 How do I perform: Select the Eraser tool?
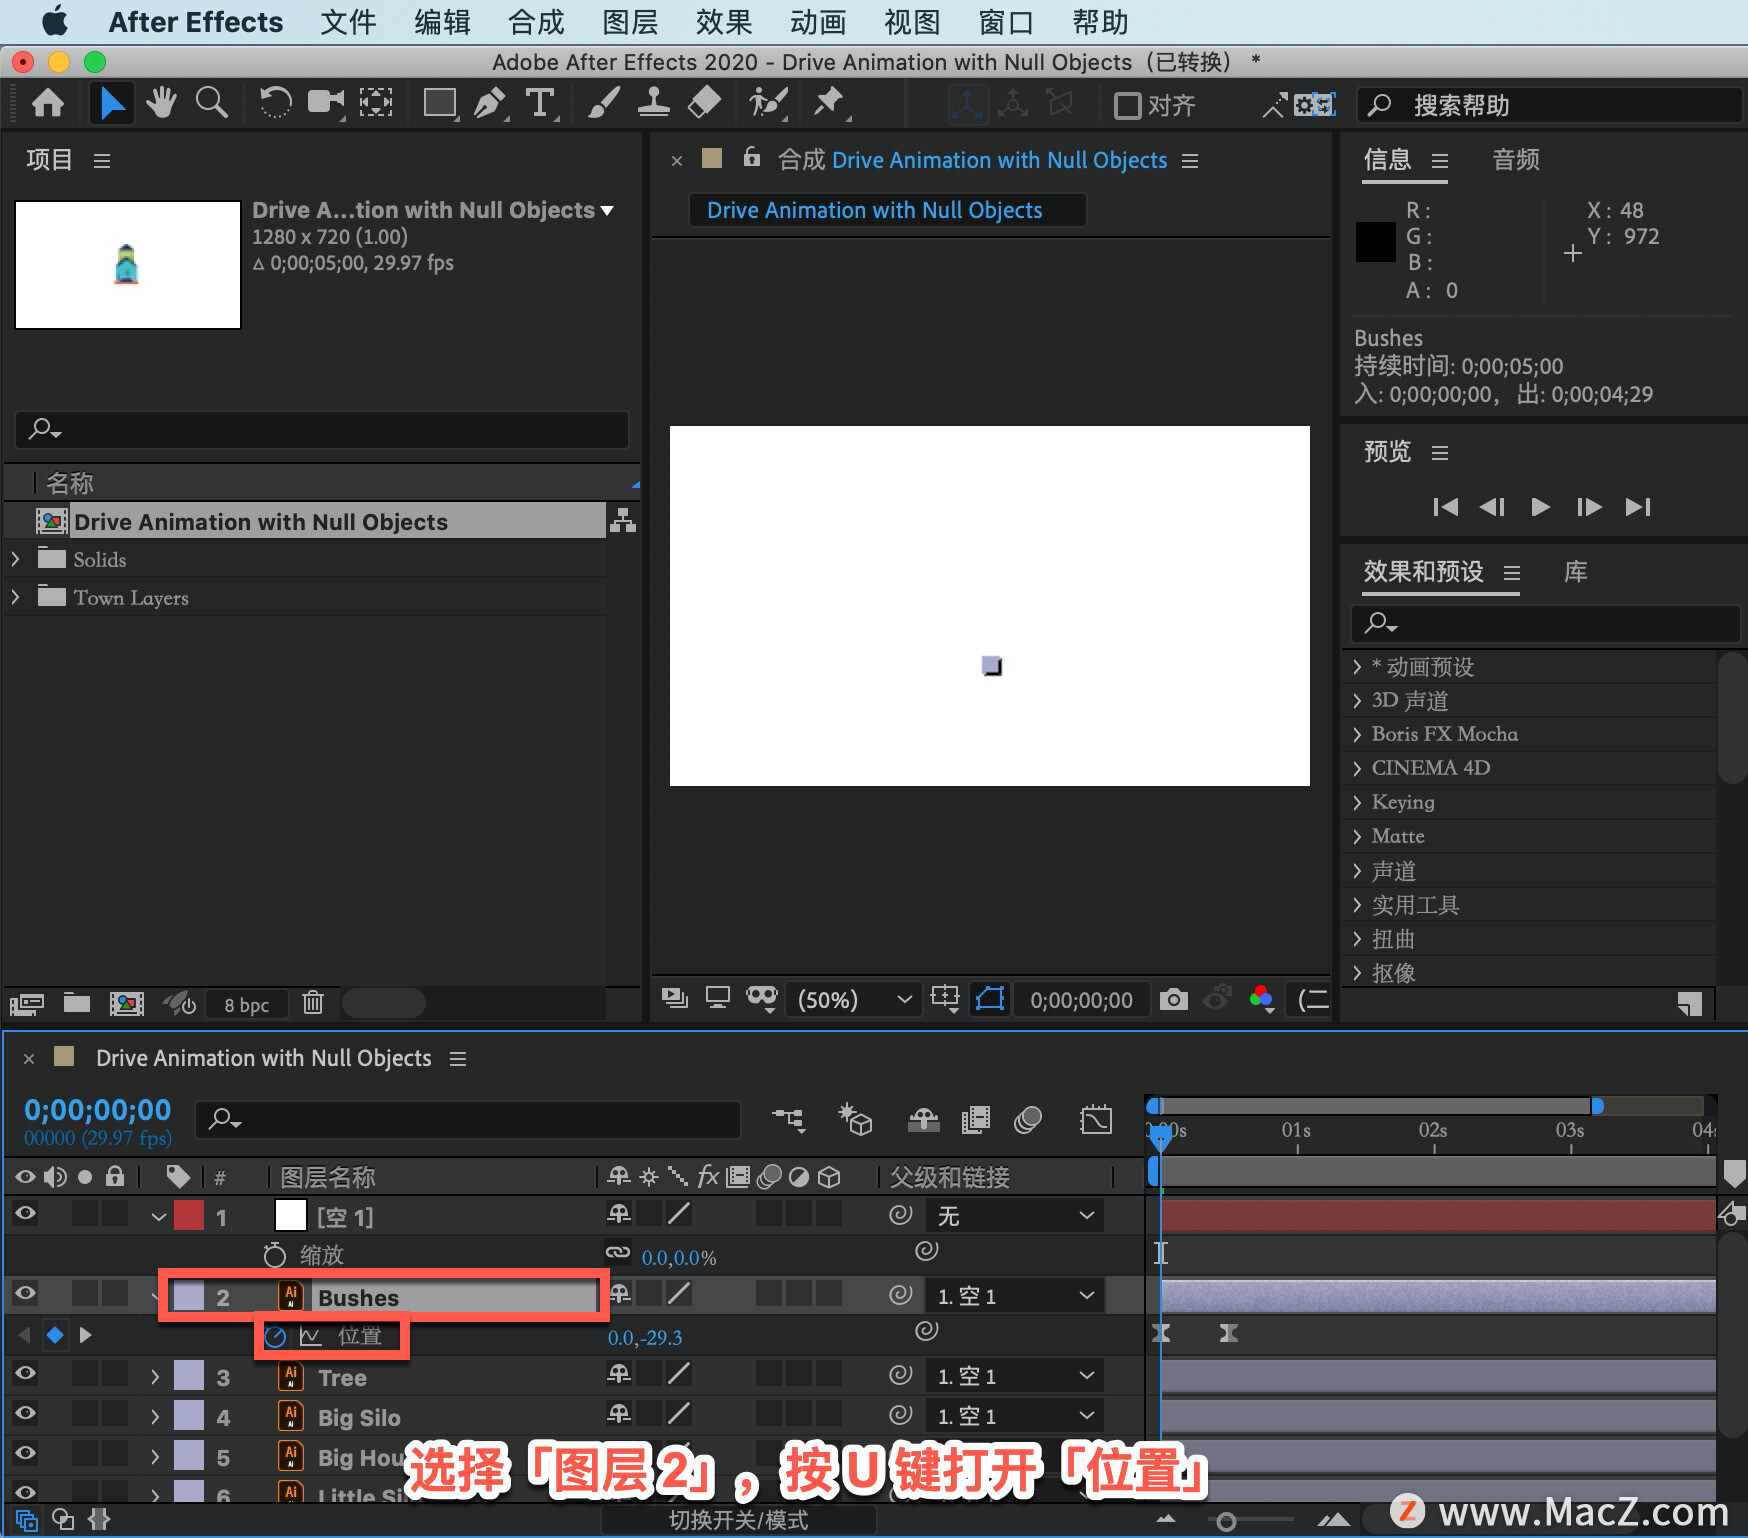pyautogui.click(x=705, y=104)
